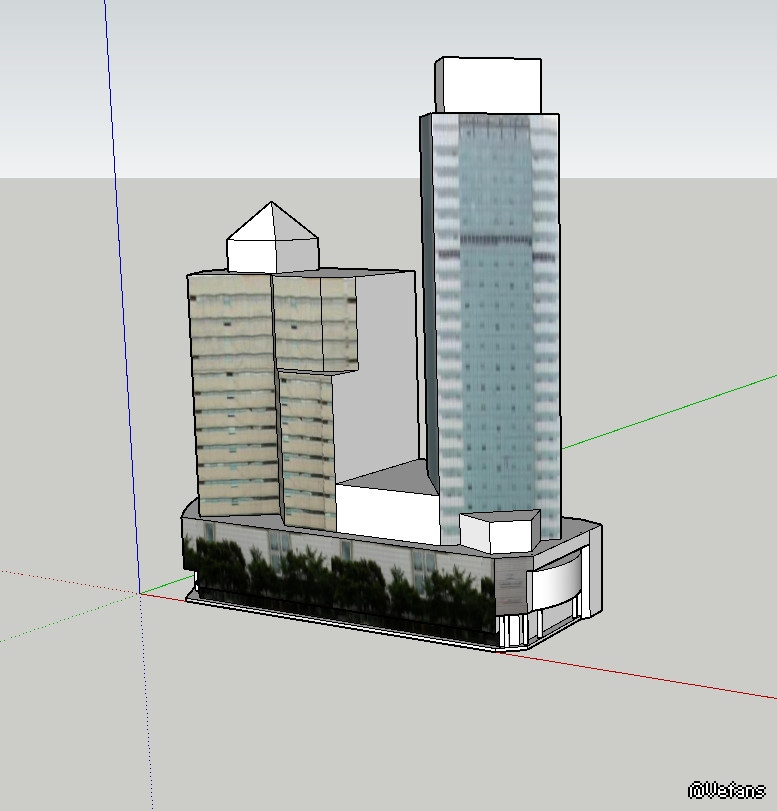Click the curved white sign at podium corner
Screen dimensions: 777x811
[555, 582]
